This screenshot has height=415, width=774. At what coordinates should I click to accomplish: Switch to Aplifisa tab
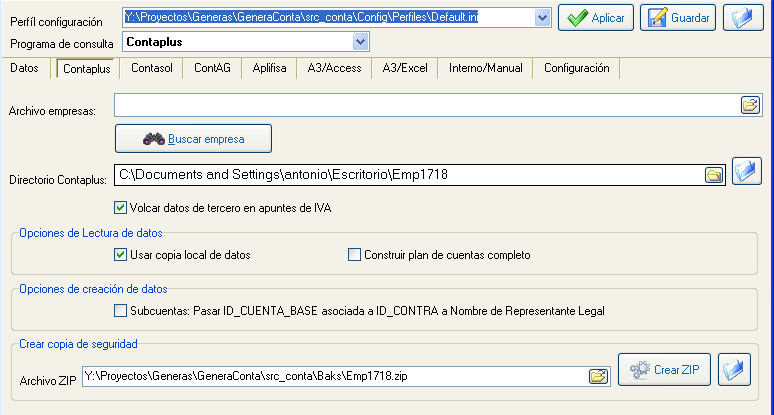point(270,68)
